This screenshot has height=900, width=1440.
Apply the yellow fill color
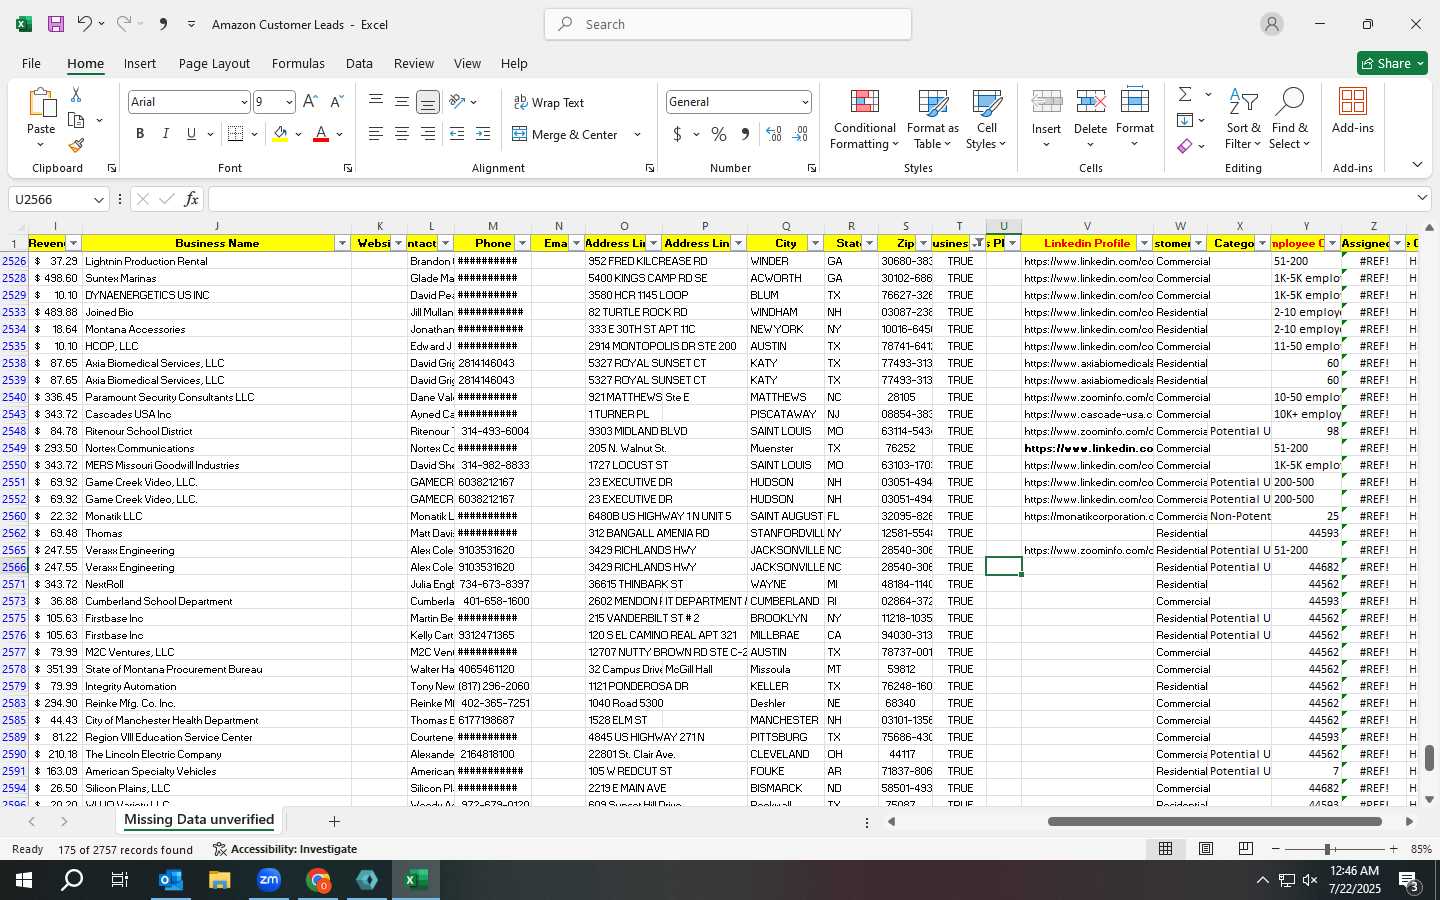(280, 134)
